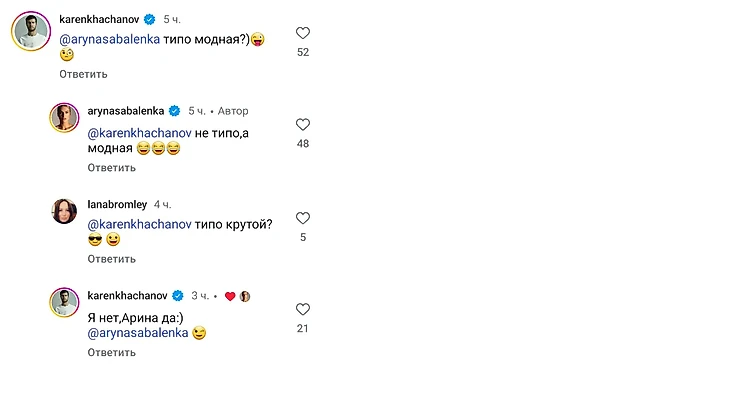Open karenkhachanov's profile picture in first comment

pyautogui.click(x=29, y=31)
